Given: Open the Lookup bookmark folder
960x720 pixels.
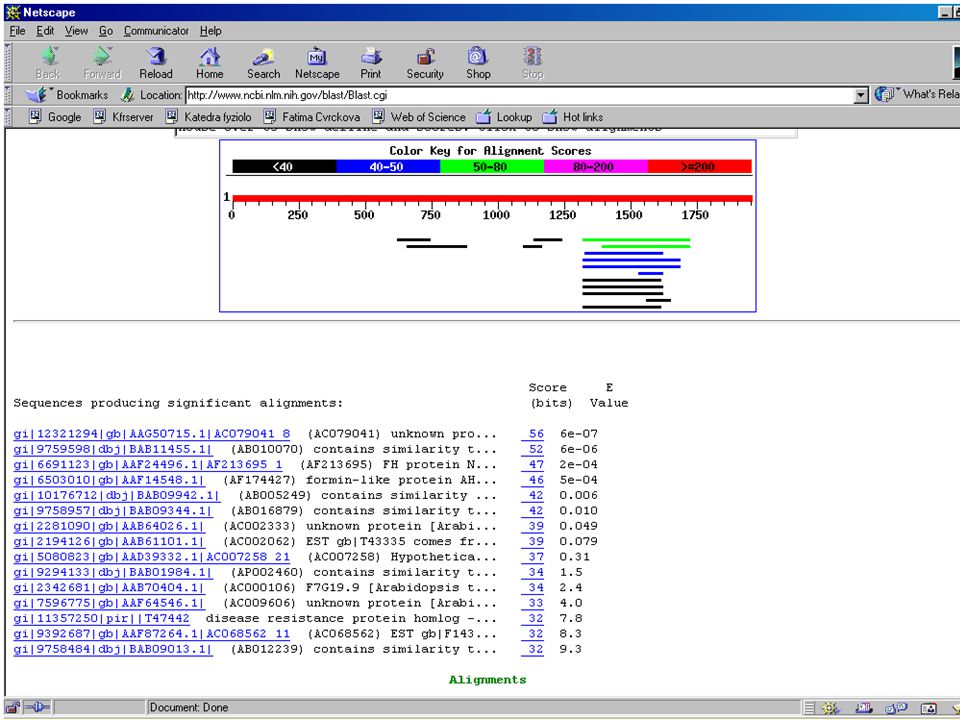Looking at the screenshot, I should pyautogui.click(x=504, y=116).
